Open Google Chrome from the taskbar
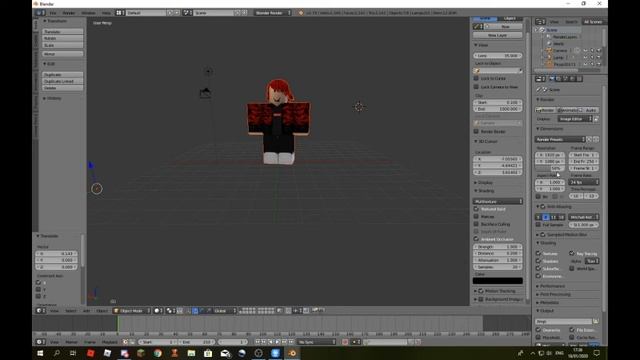The image size is (640, 360). 158,353
